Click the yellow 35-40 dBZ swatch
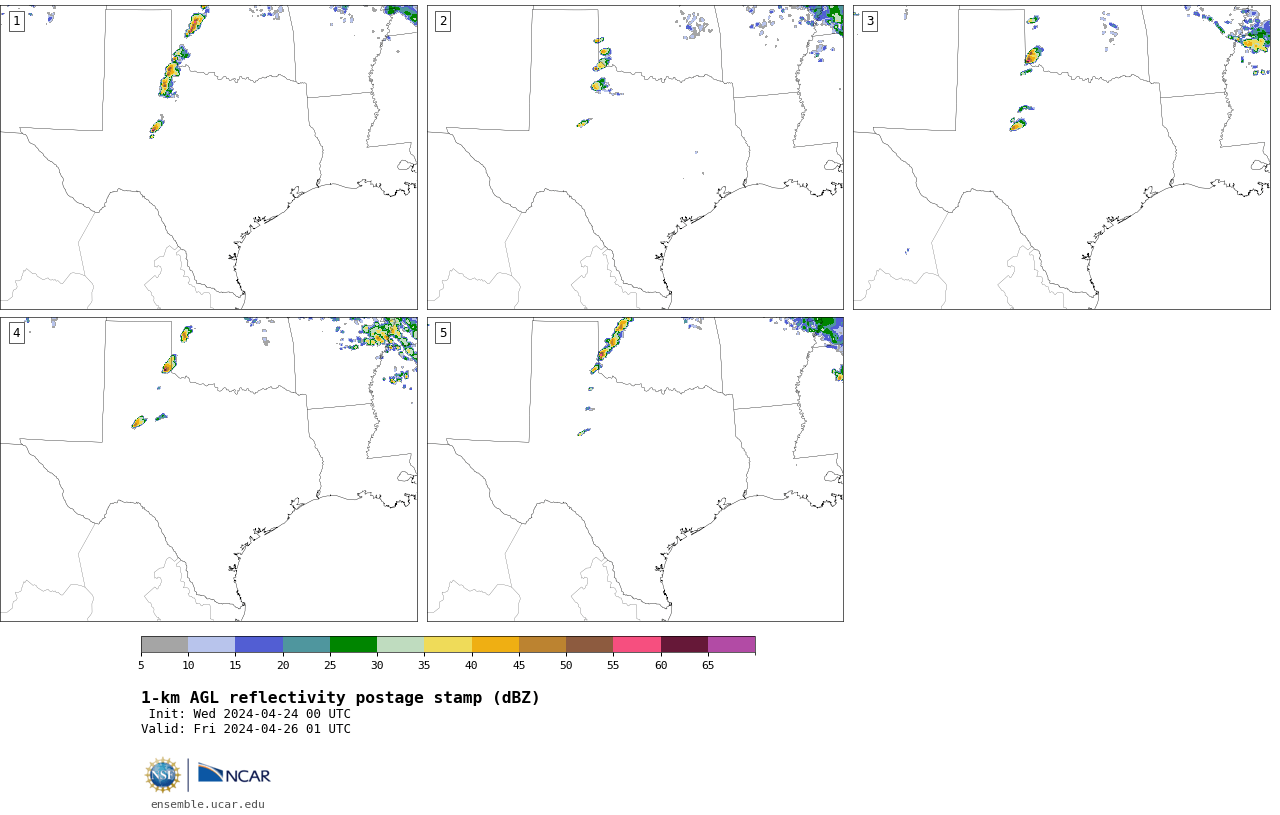The image size is (1280, 815). 448,645
